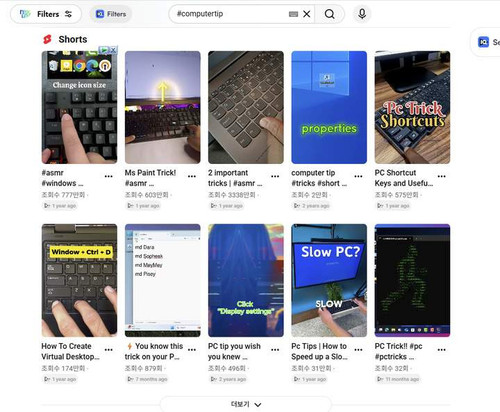The width and height of the screenshot is (500, 412).
Task: Open more options for '2 important tricks' short
Action: coord(275,176)
